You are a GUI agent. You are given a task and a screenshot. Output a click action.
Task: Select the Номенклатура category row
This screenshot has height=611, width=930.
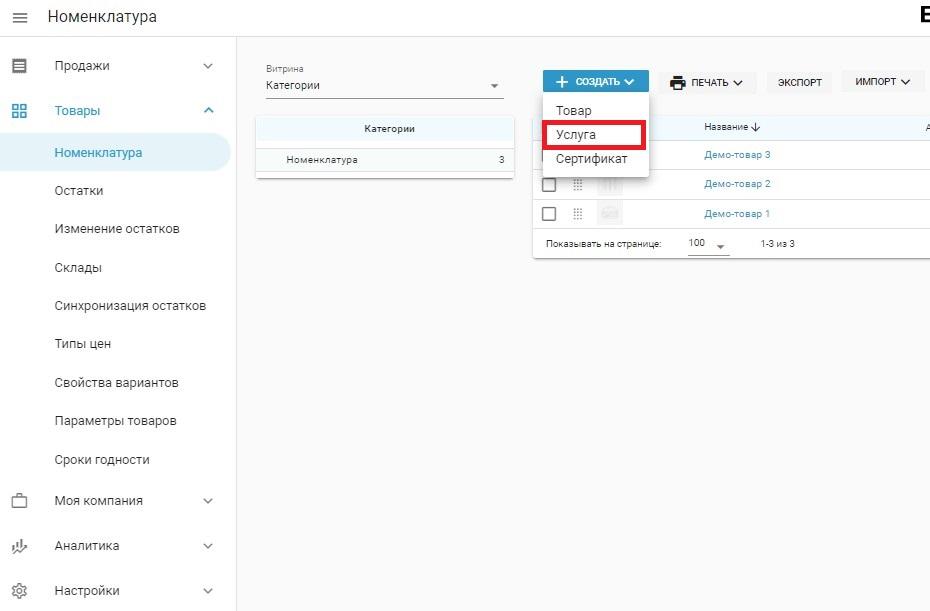(385, 160)
